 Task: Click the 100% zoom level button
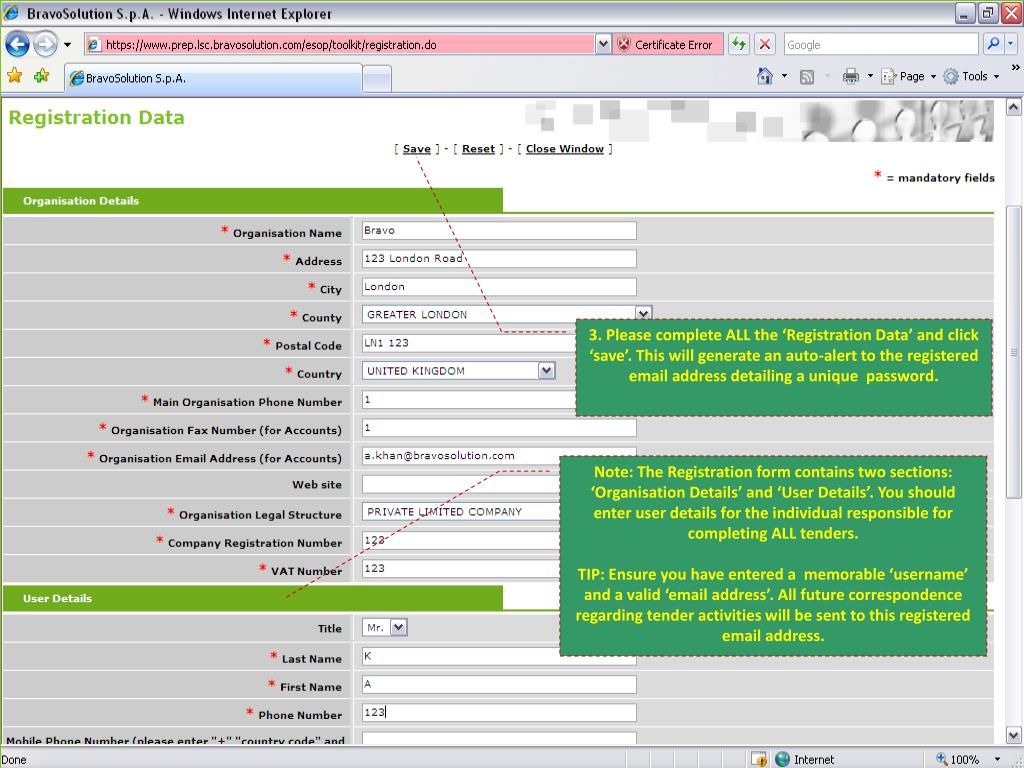(x=957, y=759)
